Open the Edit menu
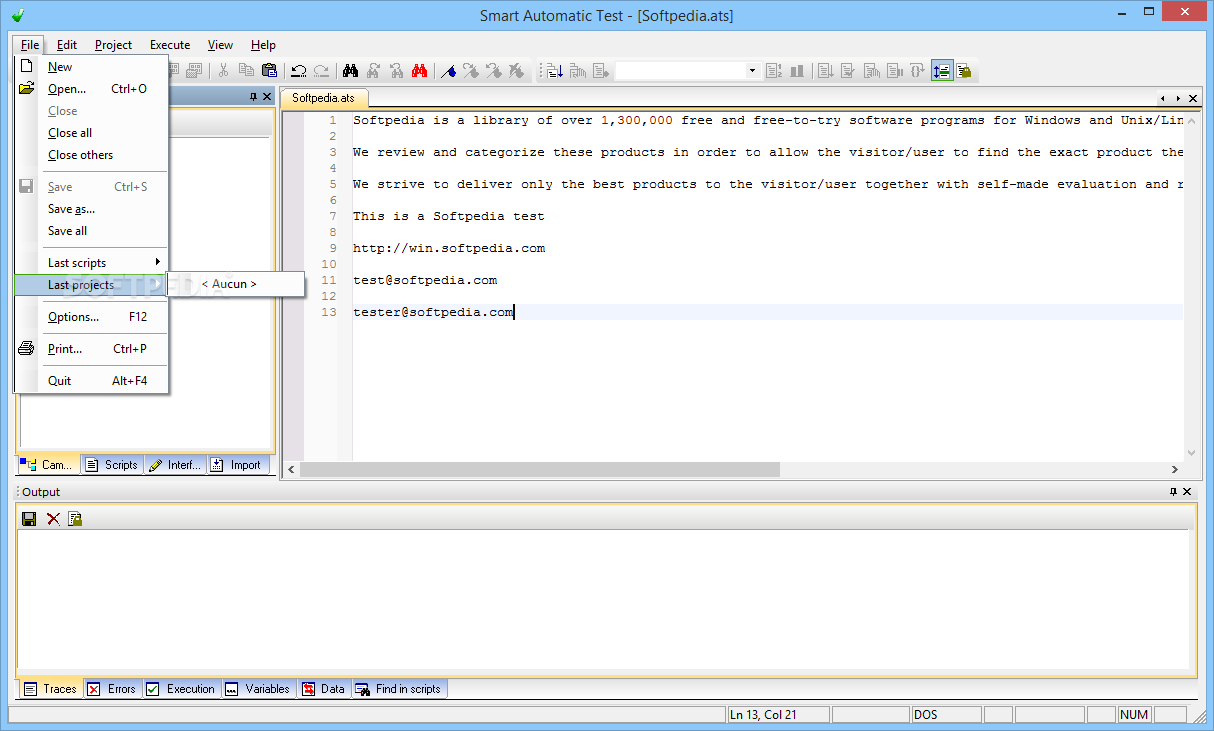Screen dimensions: 1214x731 (67, 45)
